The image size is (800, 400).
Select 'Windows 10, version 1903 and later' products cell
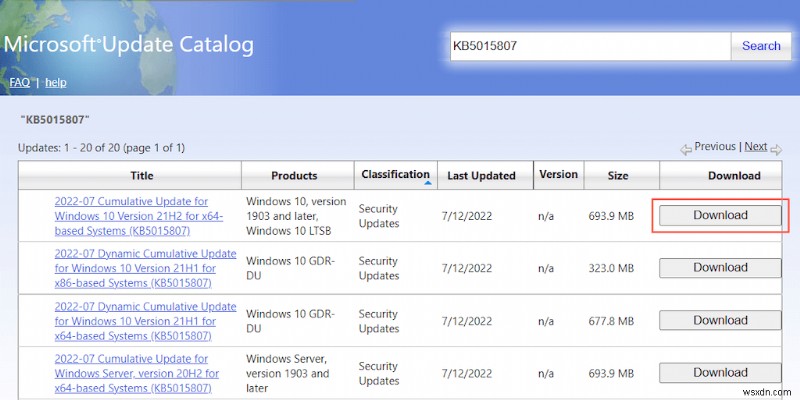click(296, 216)
